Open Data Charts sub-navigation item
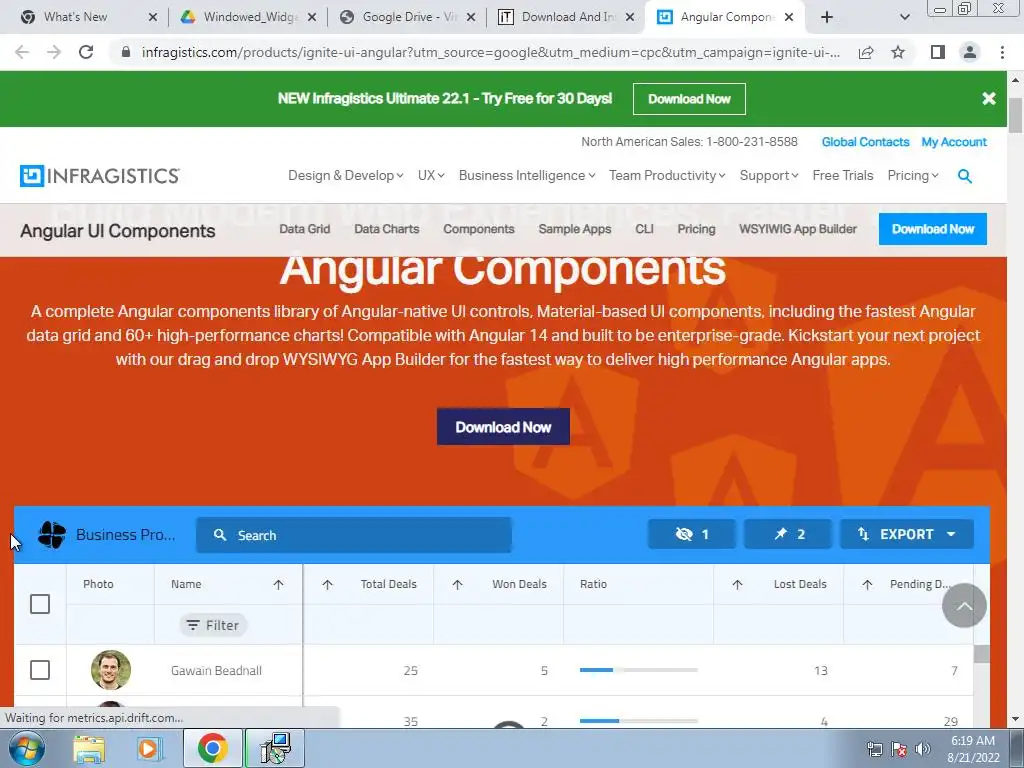The image size is (1024, 768). 387,229
